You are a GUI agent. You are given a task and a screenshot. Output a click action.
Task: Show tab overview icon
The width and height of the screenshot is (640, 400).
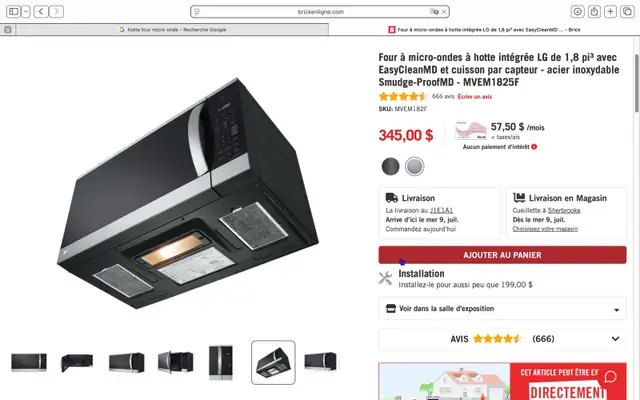627,11
